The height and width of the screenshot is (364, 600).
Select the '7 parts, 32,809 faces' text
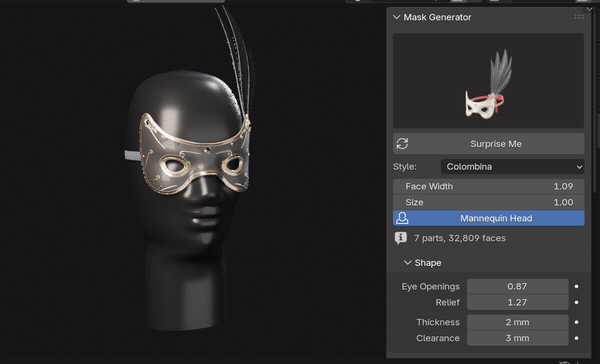[x=460, y=238]
